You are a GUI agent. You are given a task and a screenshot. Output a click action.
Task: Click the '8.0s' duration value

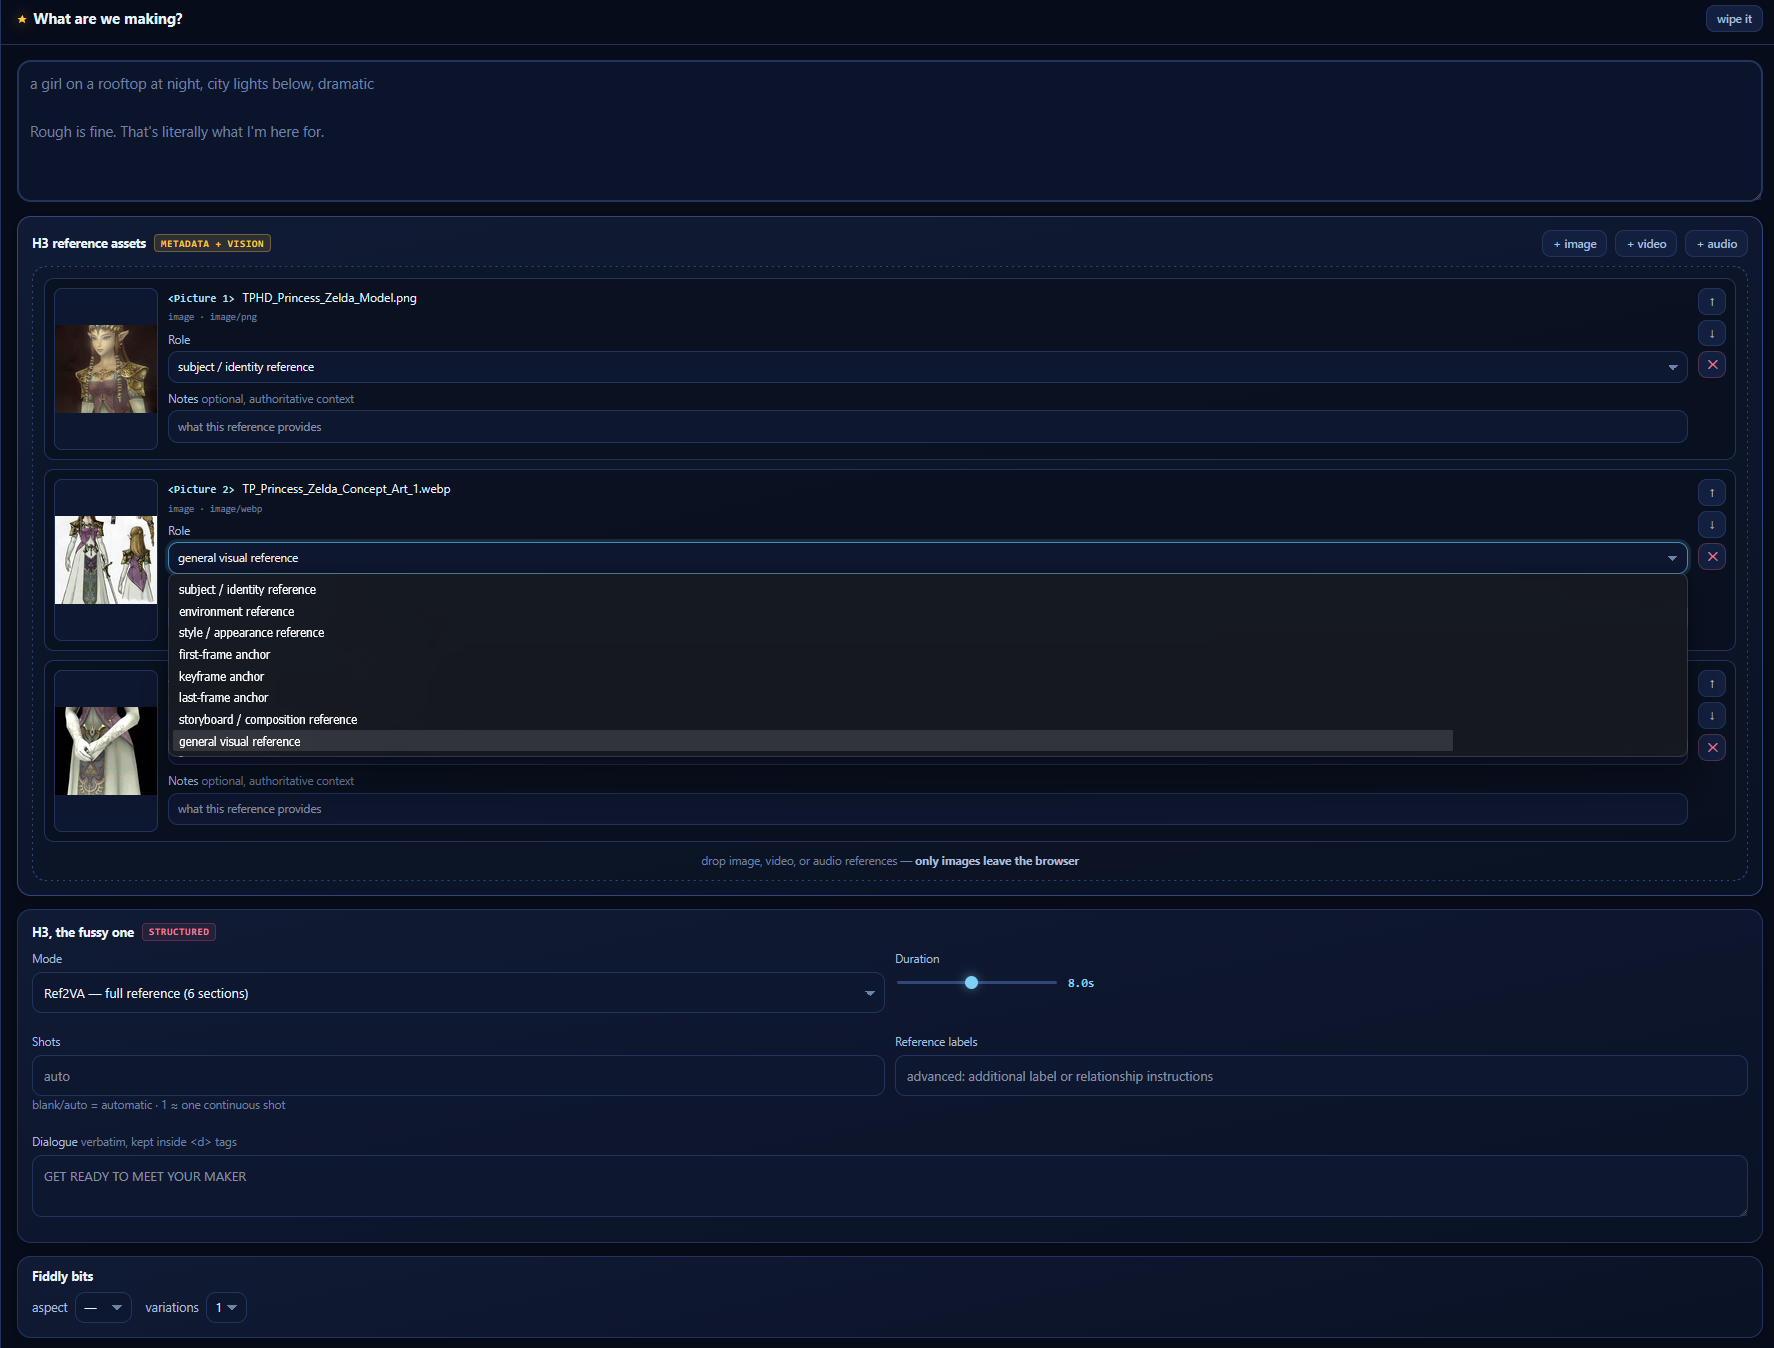[x=1080, y=983]
